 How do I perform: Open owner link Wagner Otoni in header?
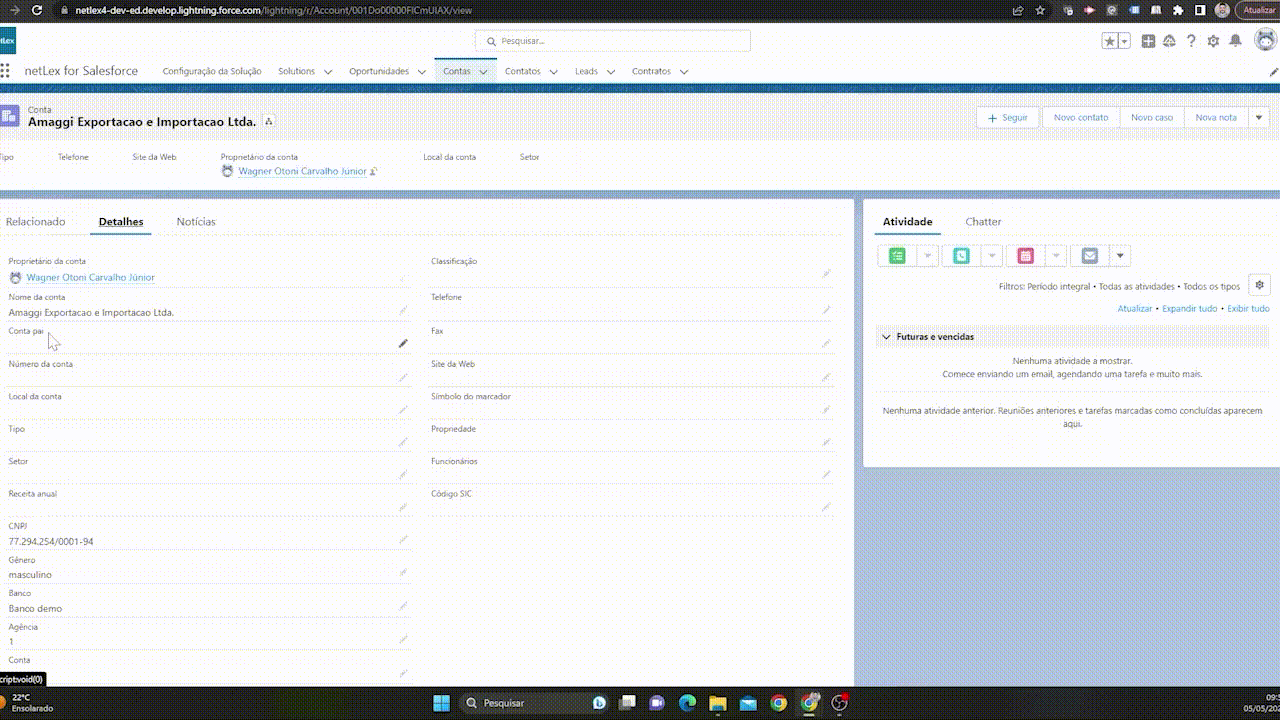coord(302,171)
